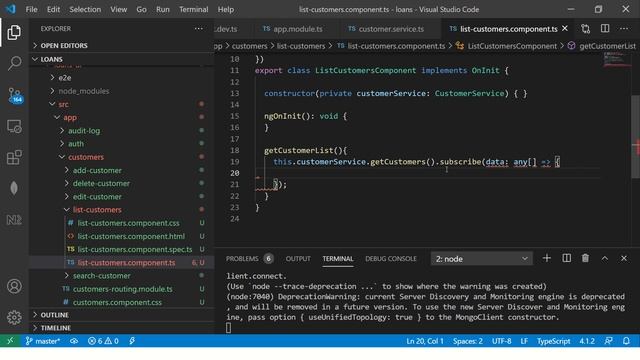Split the terminal panel
This screenshot has width=640, height=360.
pyautogui.click(x=567, y=258)
